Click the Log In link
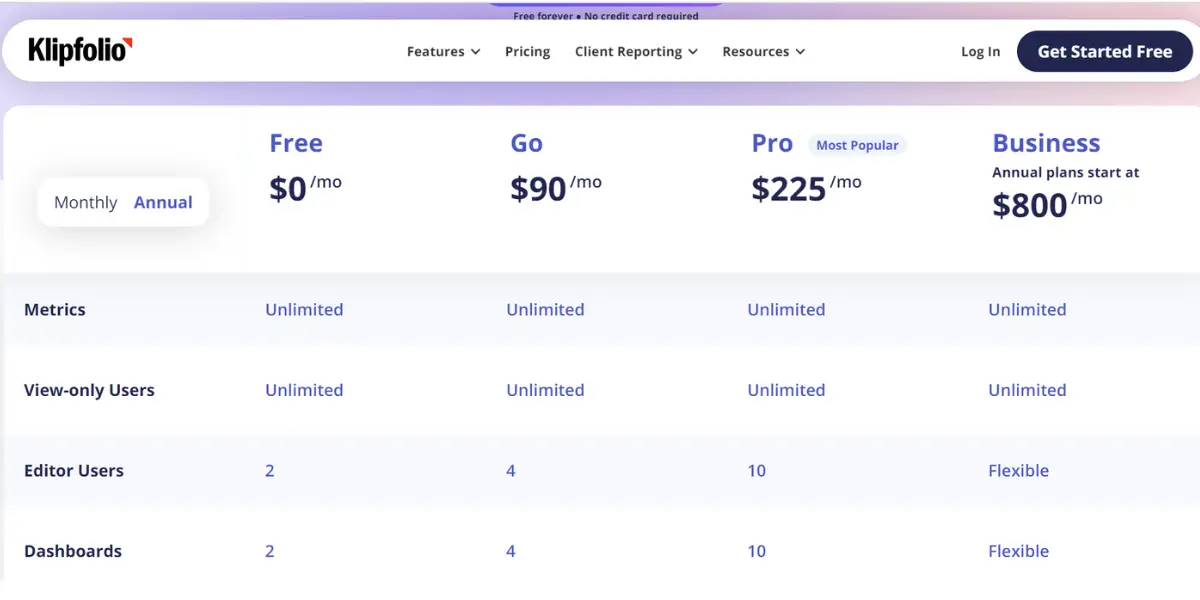Screen dimensions: 1200x600 pos(980,52)
